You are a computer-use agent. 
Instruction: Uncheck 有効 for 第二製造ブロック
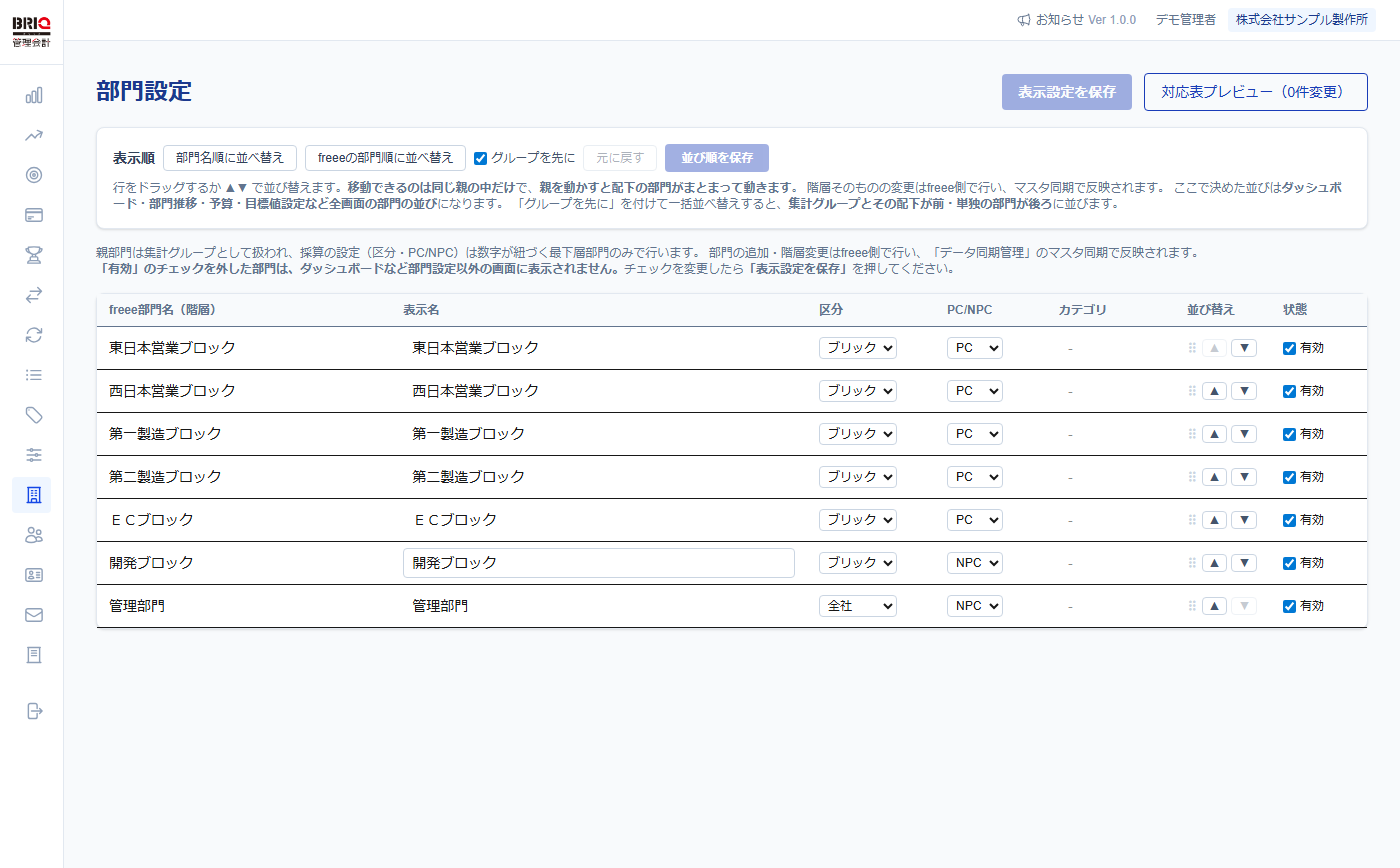point(1290,477)
